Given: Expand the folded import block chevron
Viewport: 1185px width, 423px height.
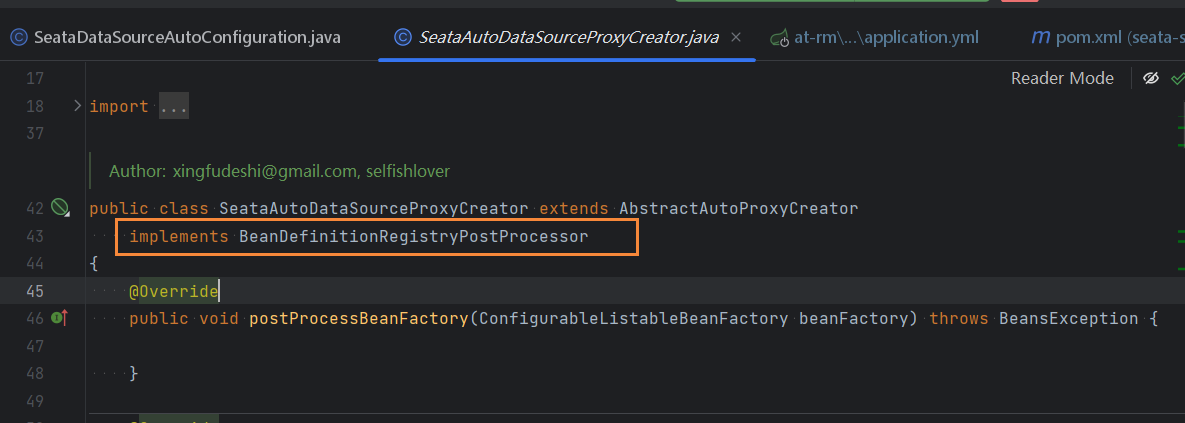Looking at the screenshot, I should tap(77, 106).
